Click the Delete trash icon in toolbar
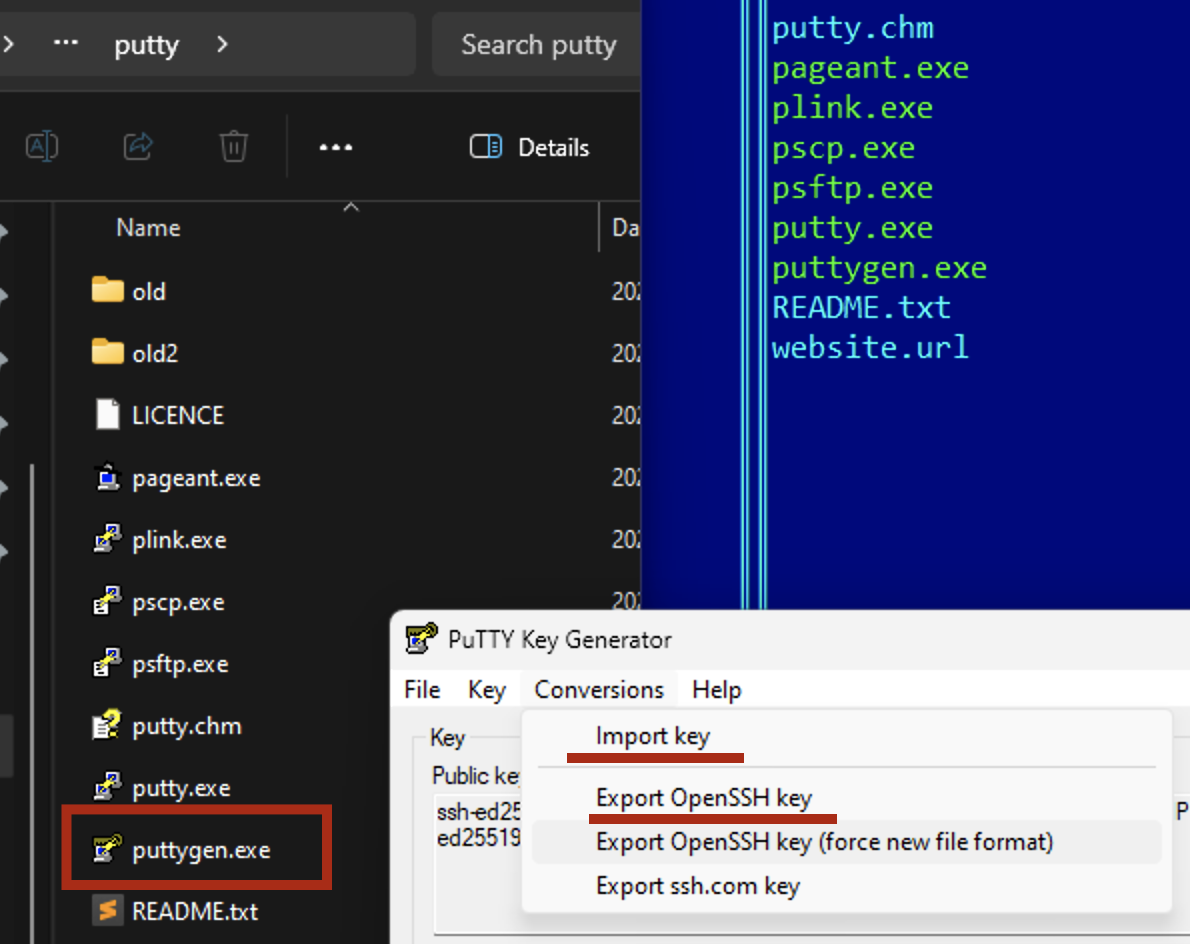 233,147
